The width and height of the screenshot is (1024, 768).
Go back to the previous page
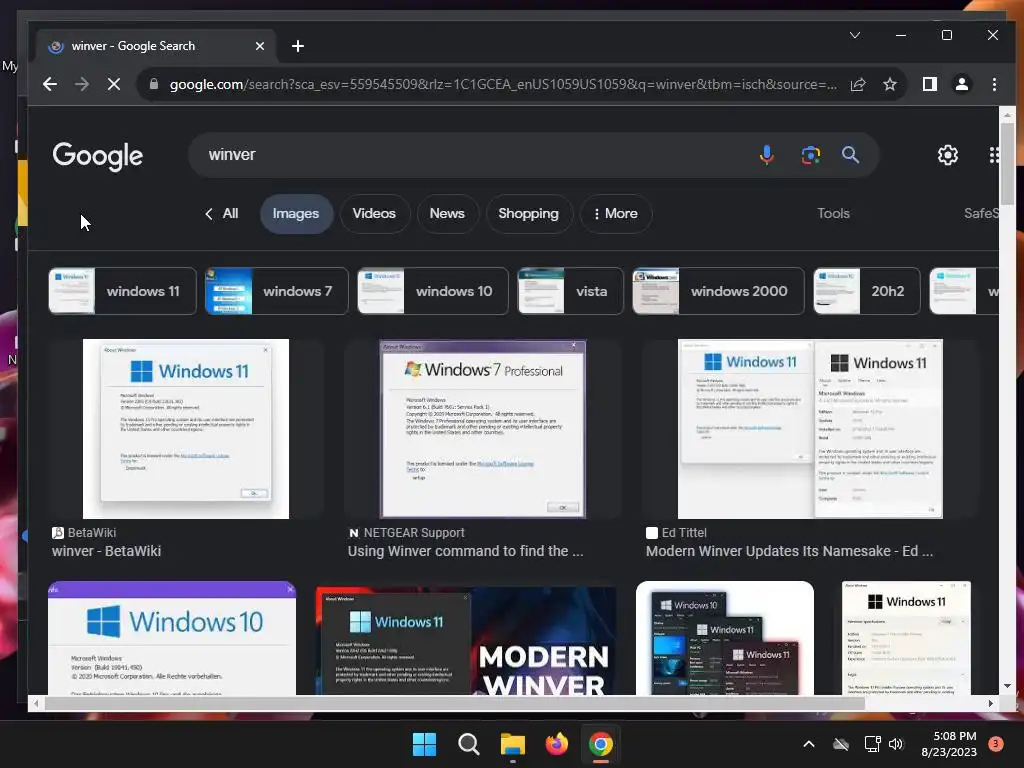click(50, 84)
